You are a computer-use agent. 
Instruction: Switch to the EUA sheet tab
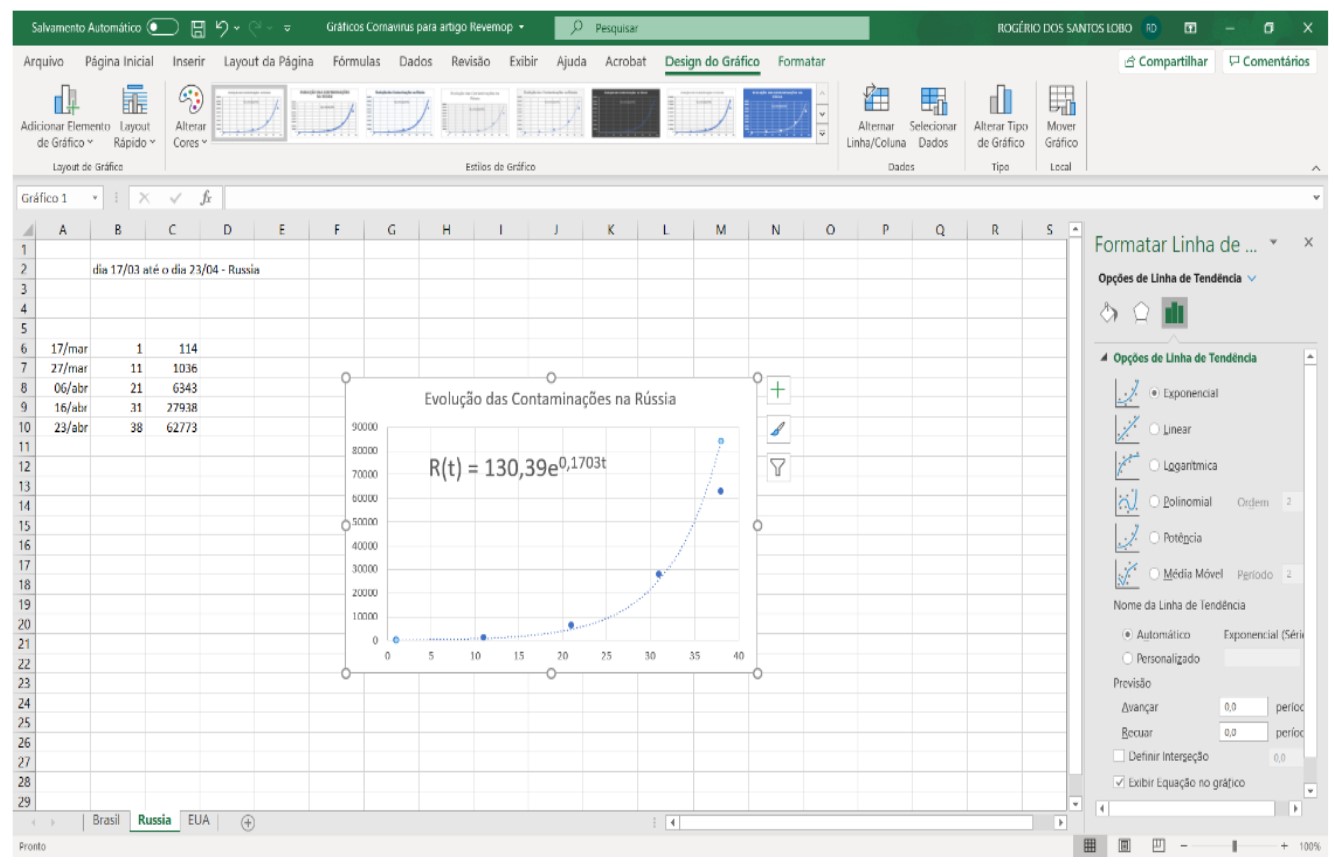199,820
